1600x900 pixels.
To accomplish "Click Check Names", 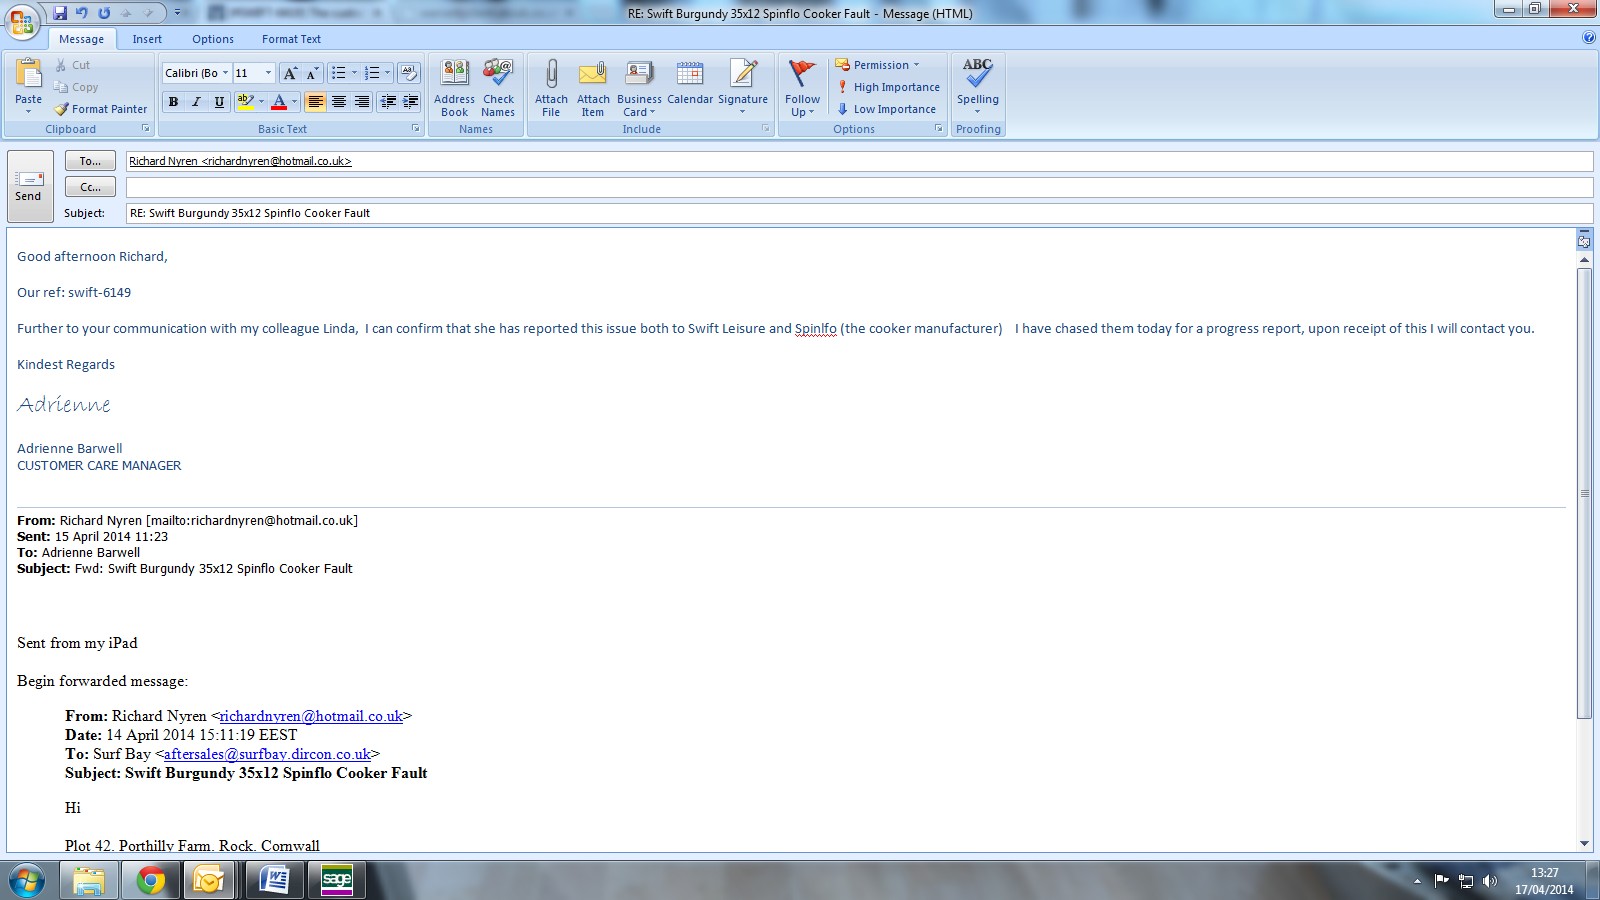I will (498, 88).
